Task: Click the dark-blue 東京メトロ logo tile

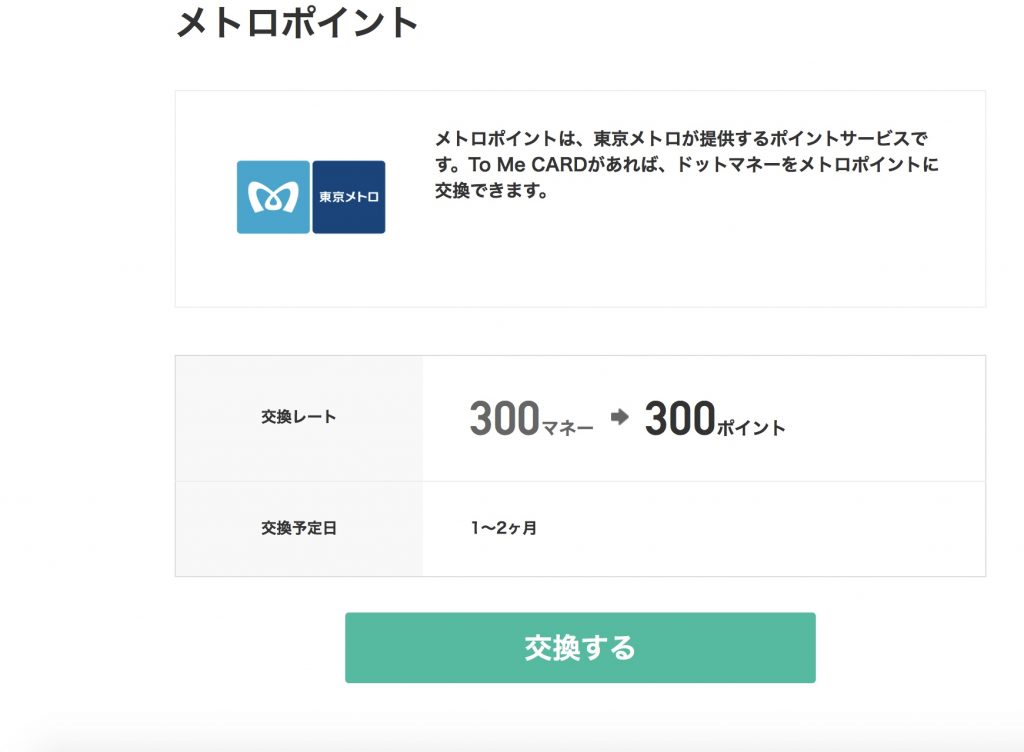Action: 349,197
